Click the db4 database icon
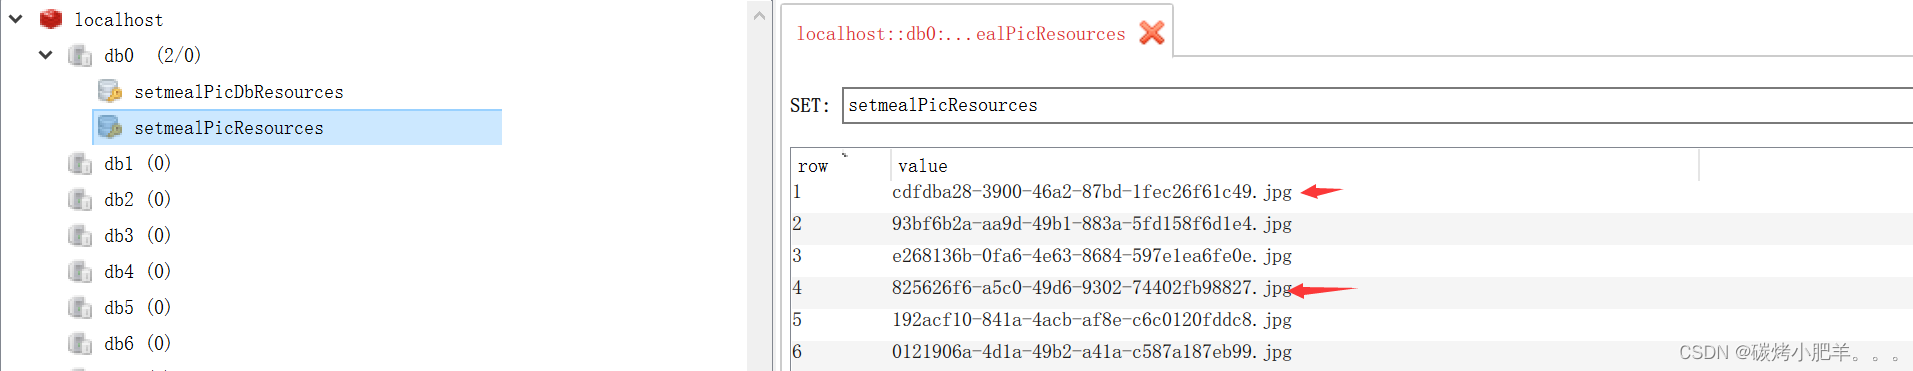 80,271
